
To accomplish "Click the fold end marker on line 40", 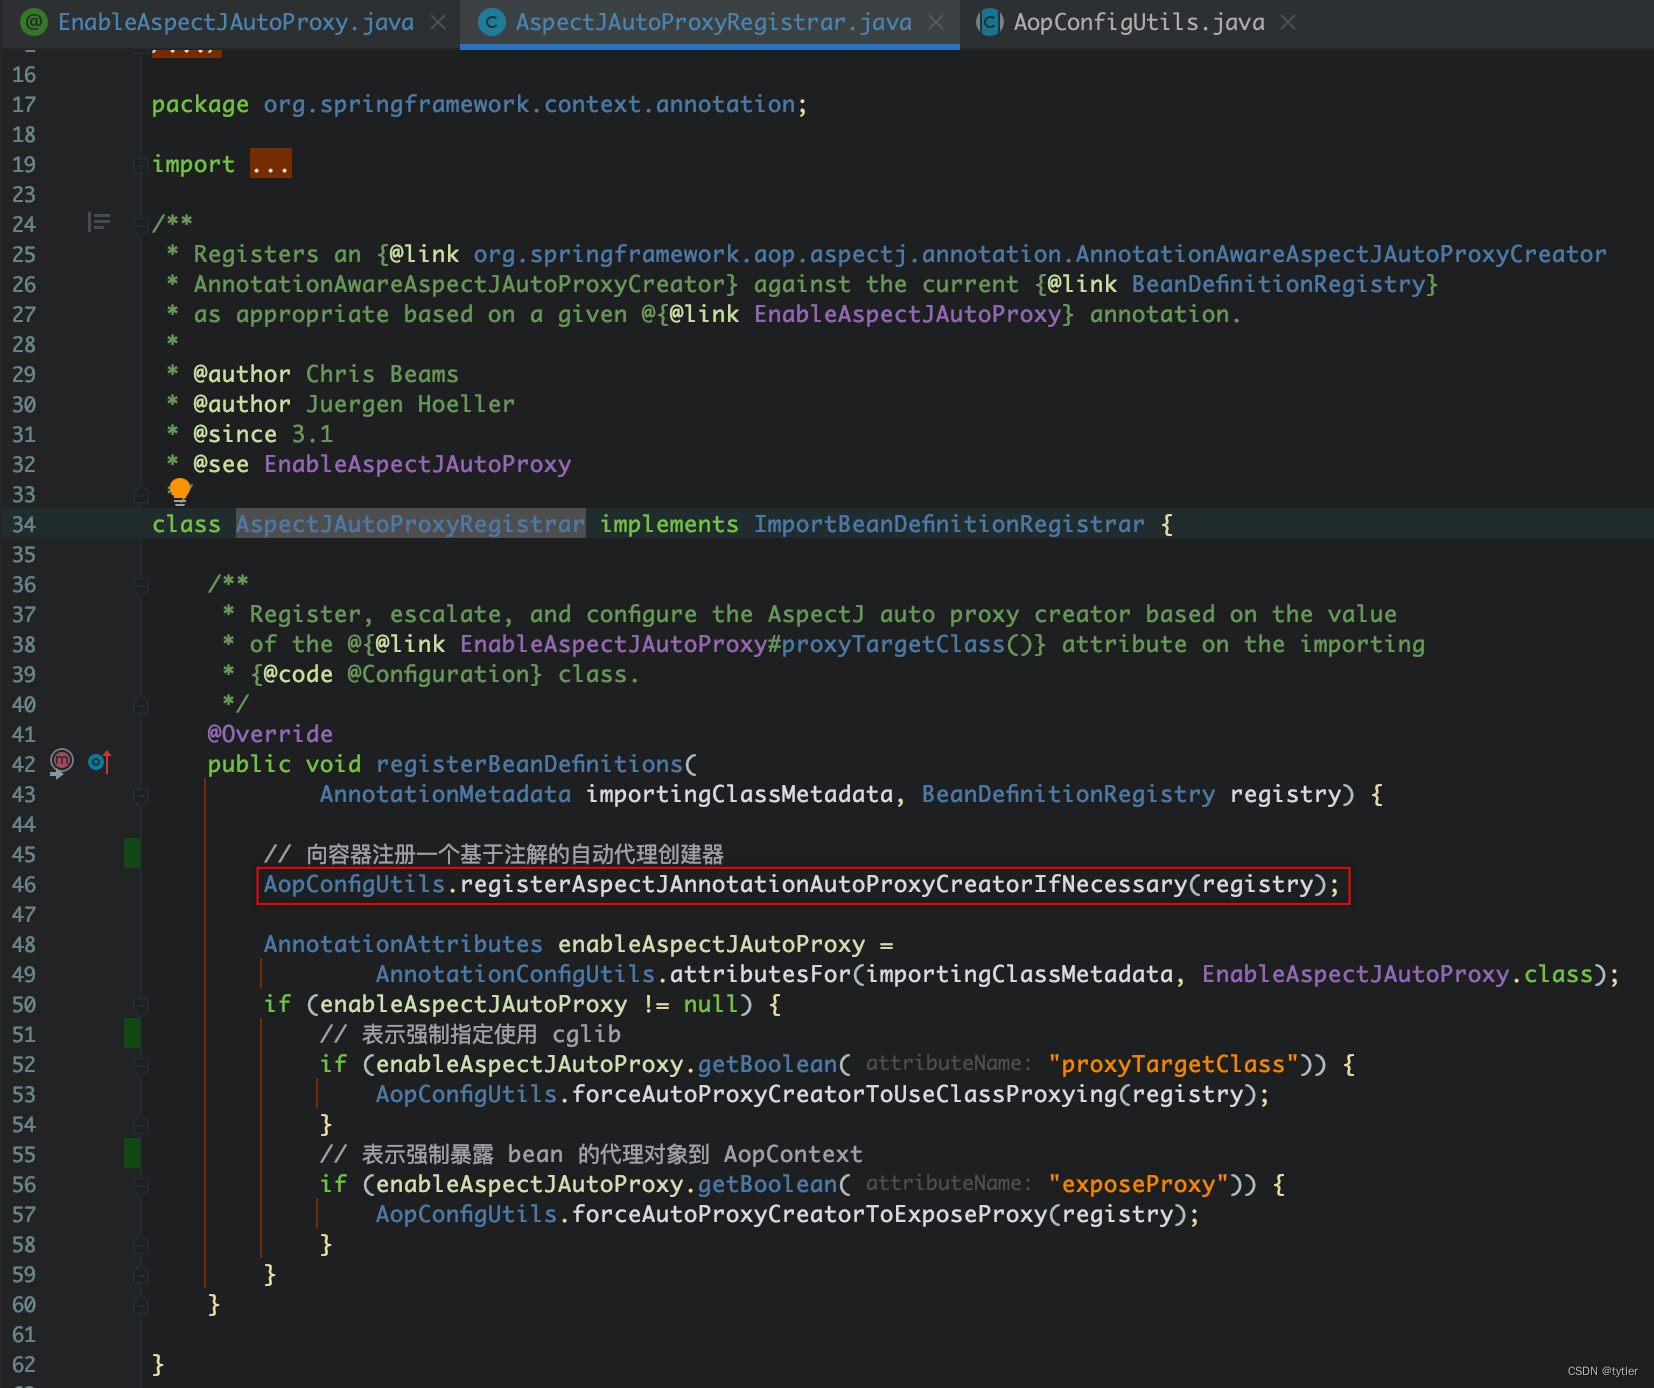I will point(141,705).
